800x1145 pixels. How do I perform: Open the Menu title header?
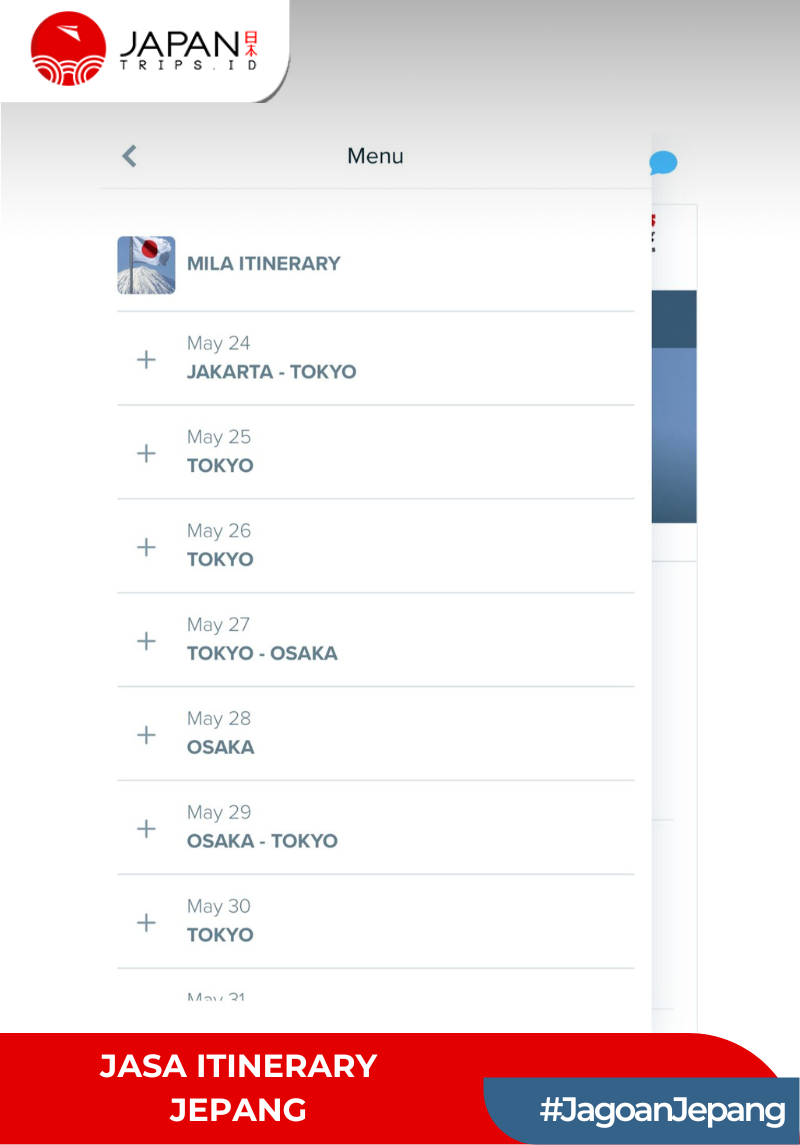(x=375, y=156)
